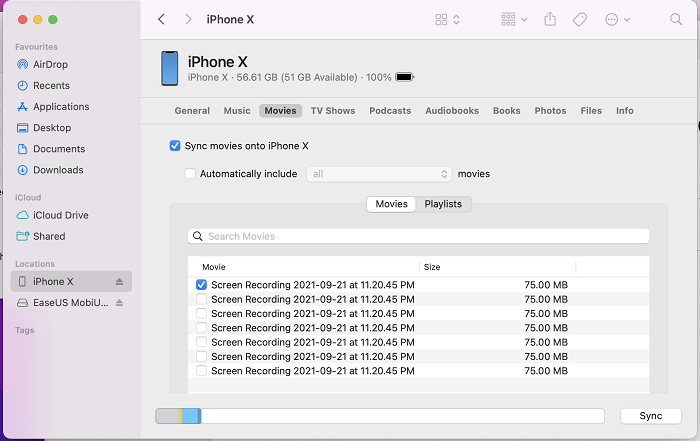Uncheck Sync movies onto iPhone X
The height and width of the screenshot is (441, 700).
point(176,146)
